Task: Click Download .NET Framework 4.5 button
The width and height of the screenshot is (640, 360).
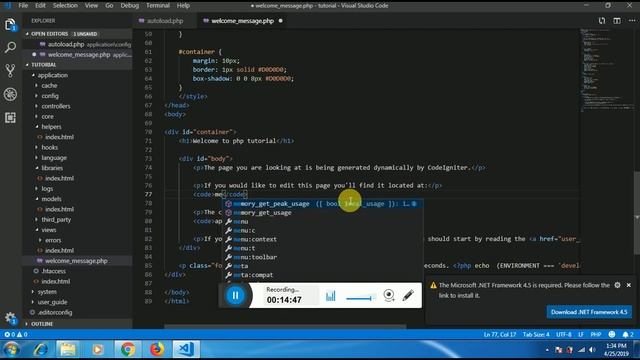Action: click(589, 312)
